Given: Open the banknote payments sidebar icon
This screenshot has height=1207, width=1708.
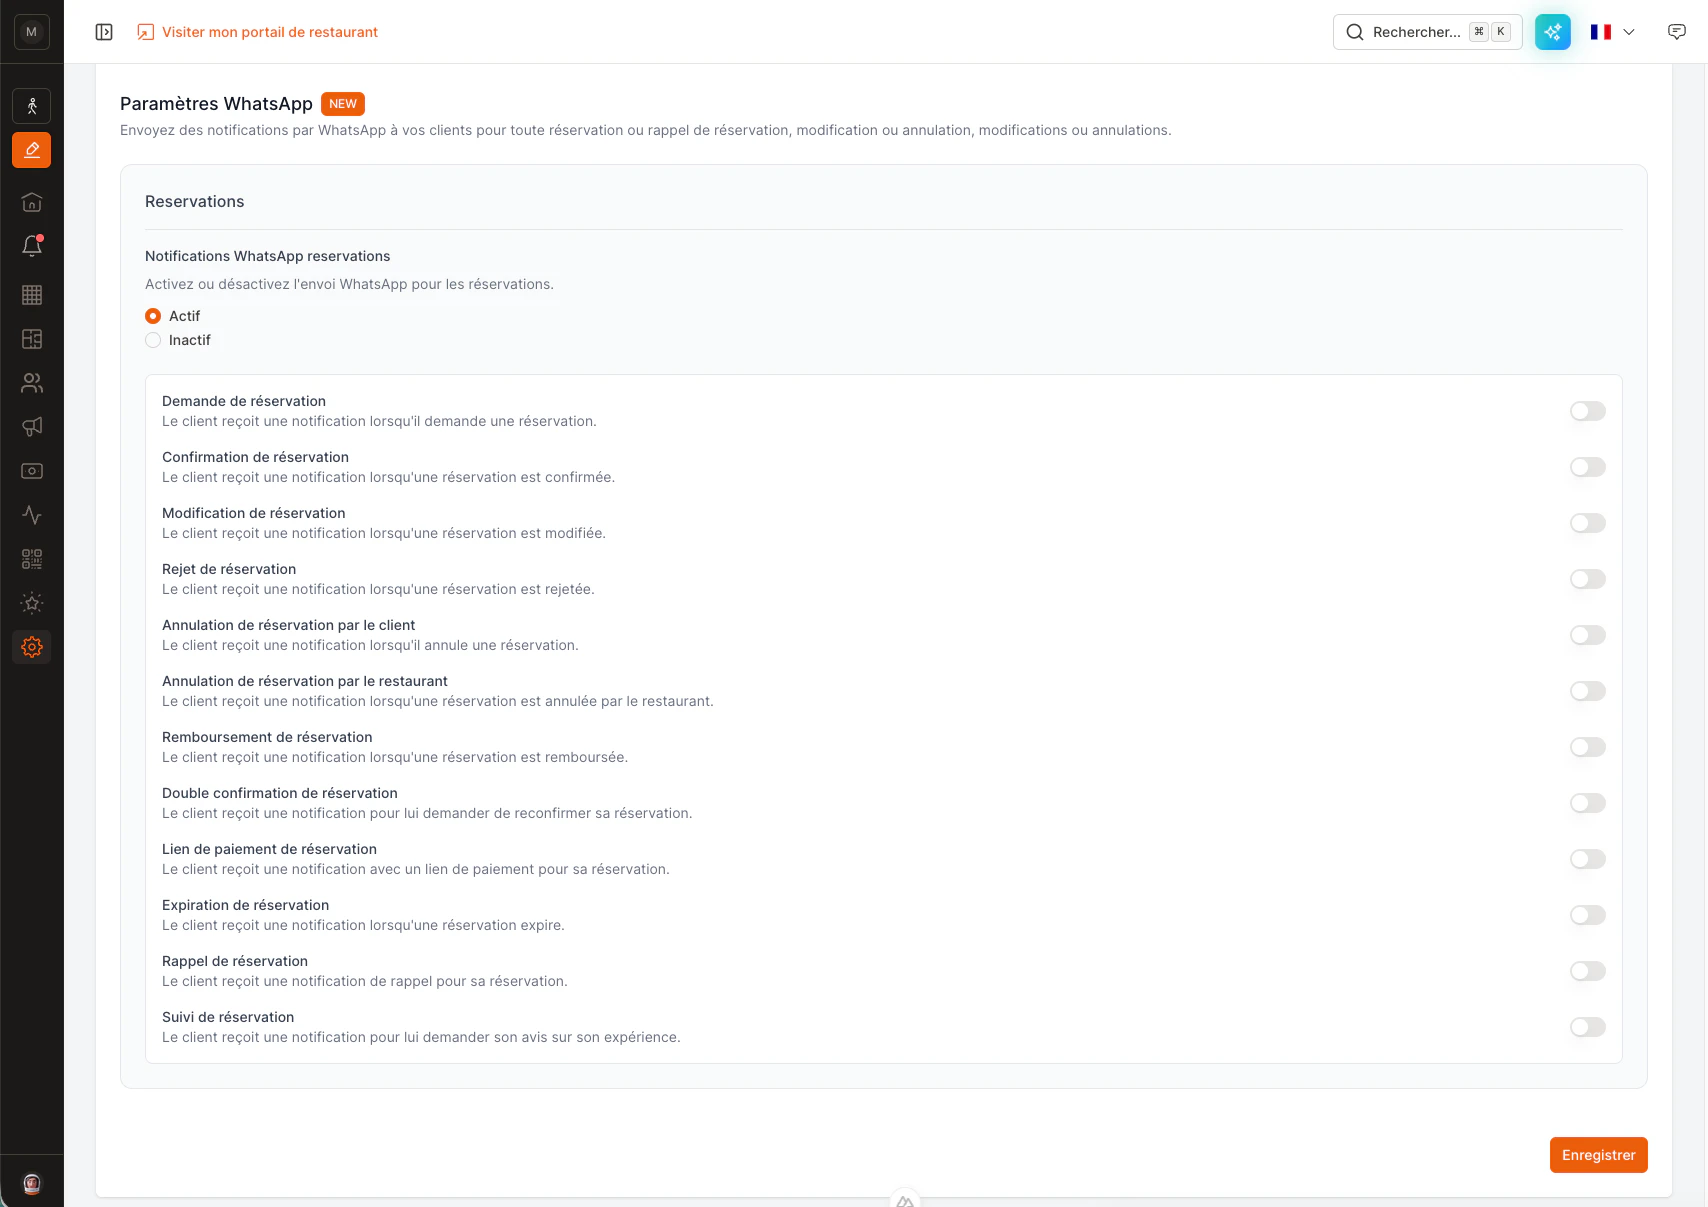Looking at the screenshot, I should pos(32,471).
